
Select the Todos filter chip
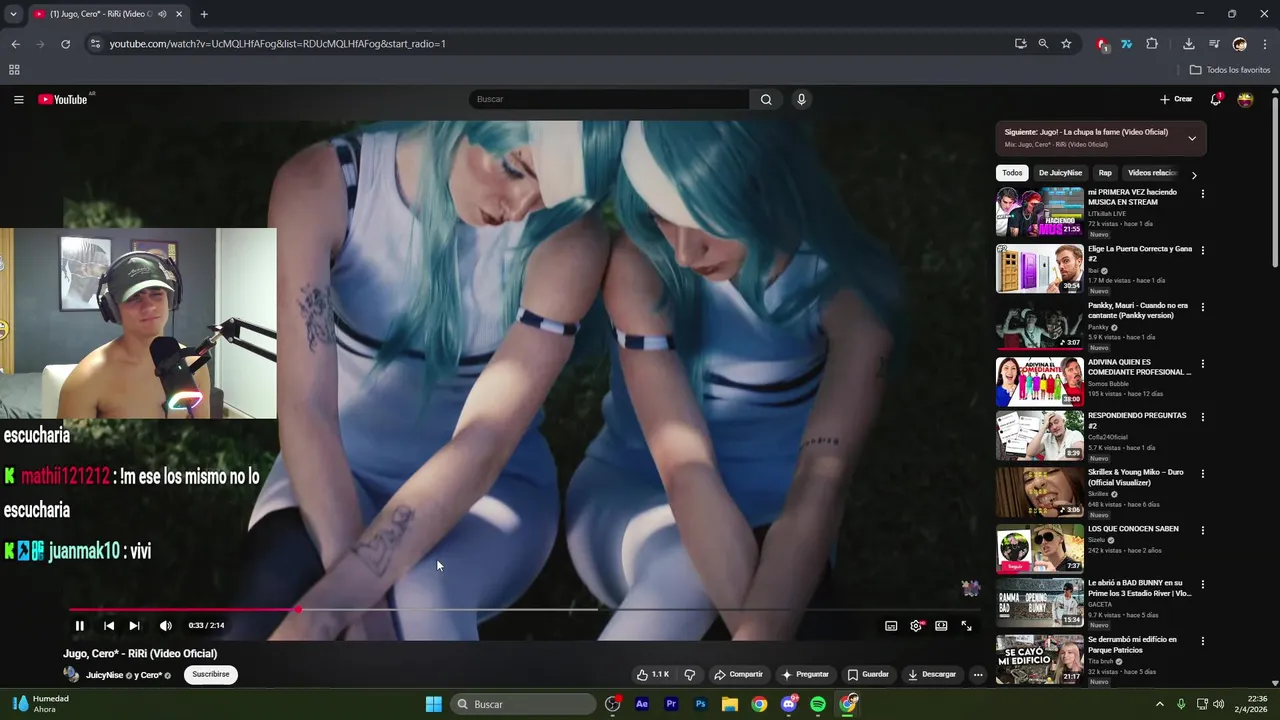click(1012, 173)
